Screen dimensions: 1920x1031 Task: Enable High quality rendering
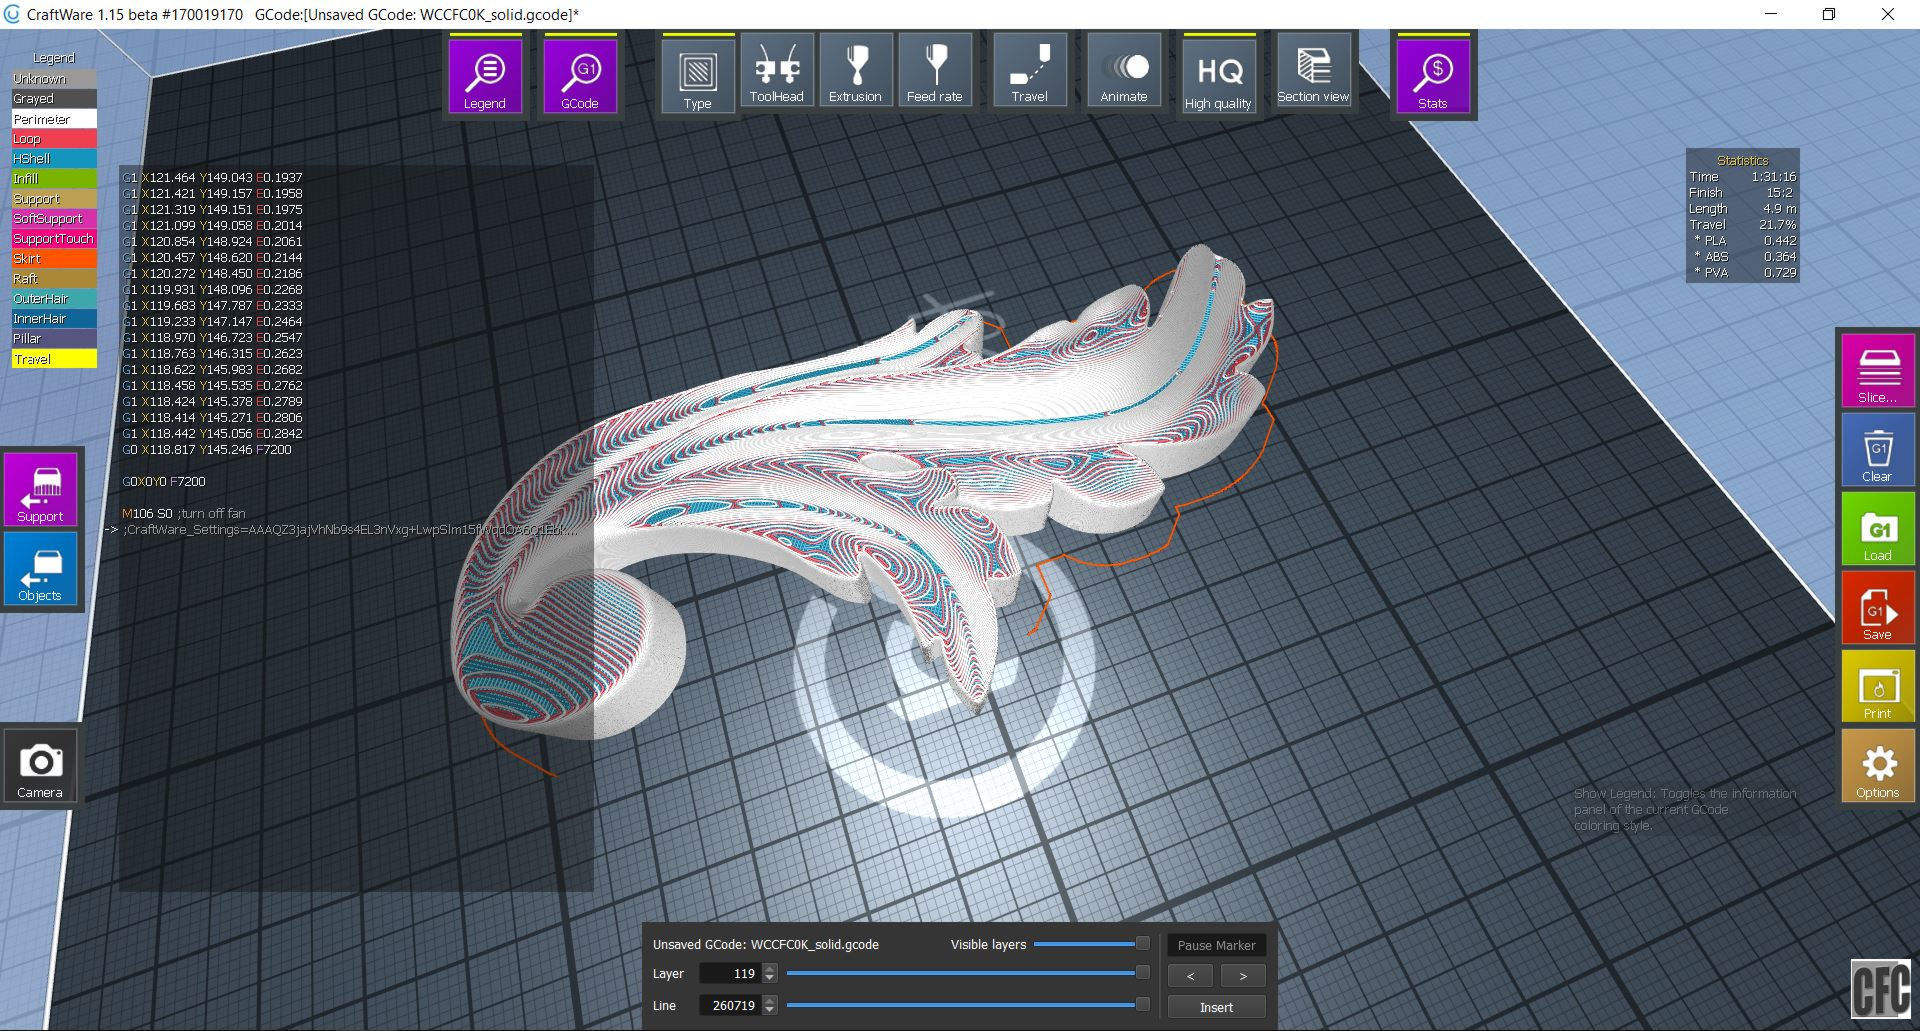[1219, 75]
